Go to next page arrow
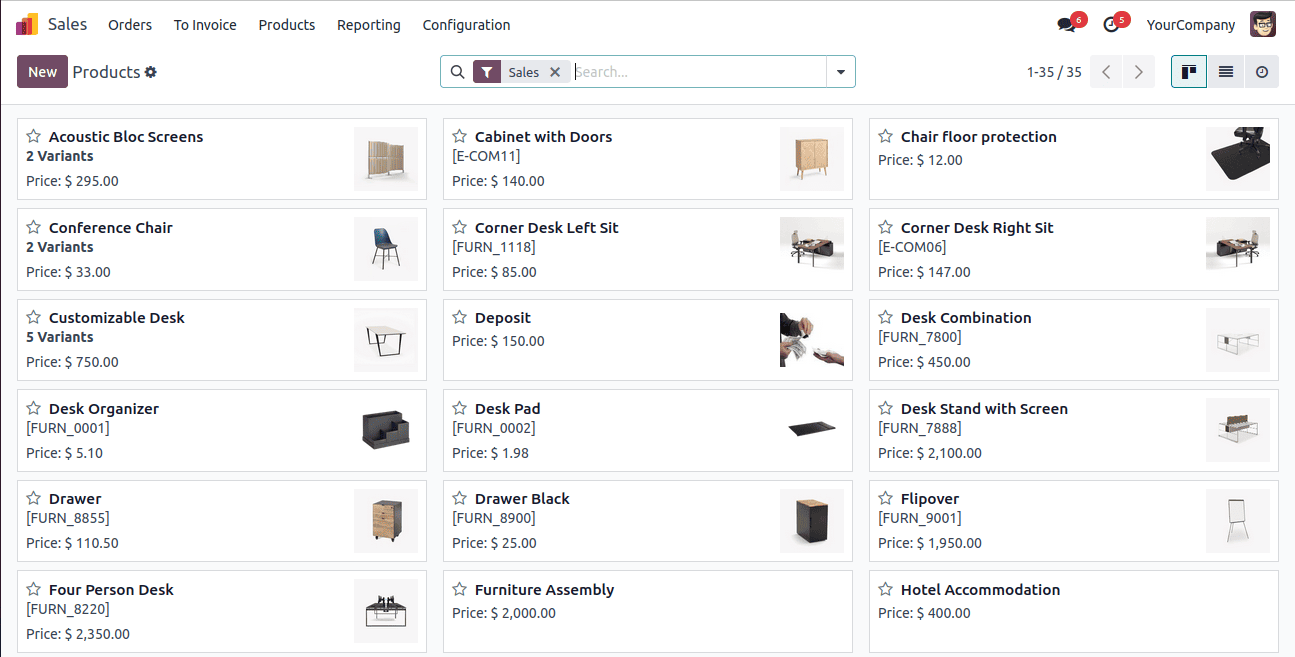This screenshot has width=1295, height=657. point(1138,72)
